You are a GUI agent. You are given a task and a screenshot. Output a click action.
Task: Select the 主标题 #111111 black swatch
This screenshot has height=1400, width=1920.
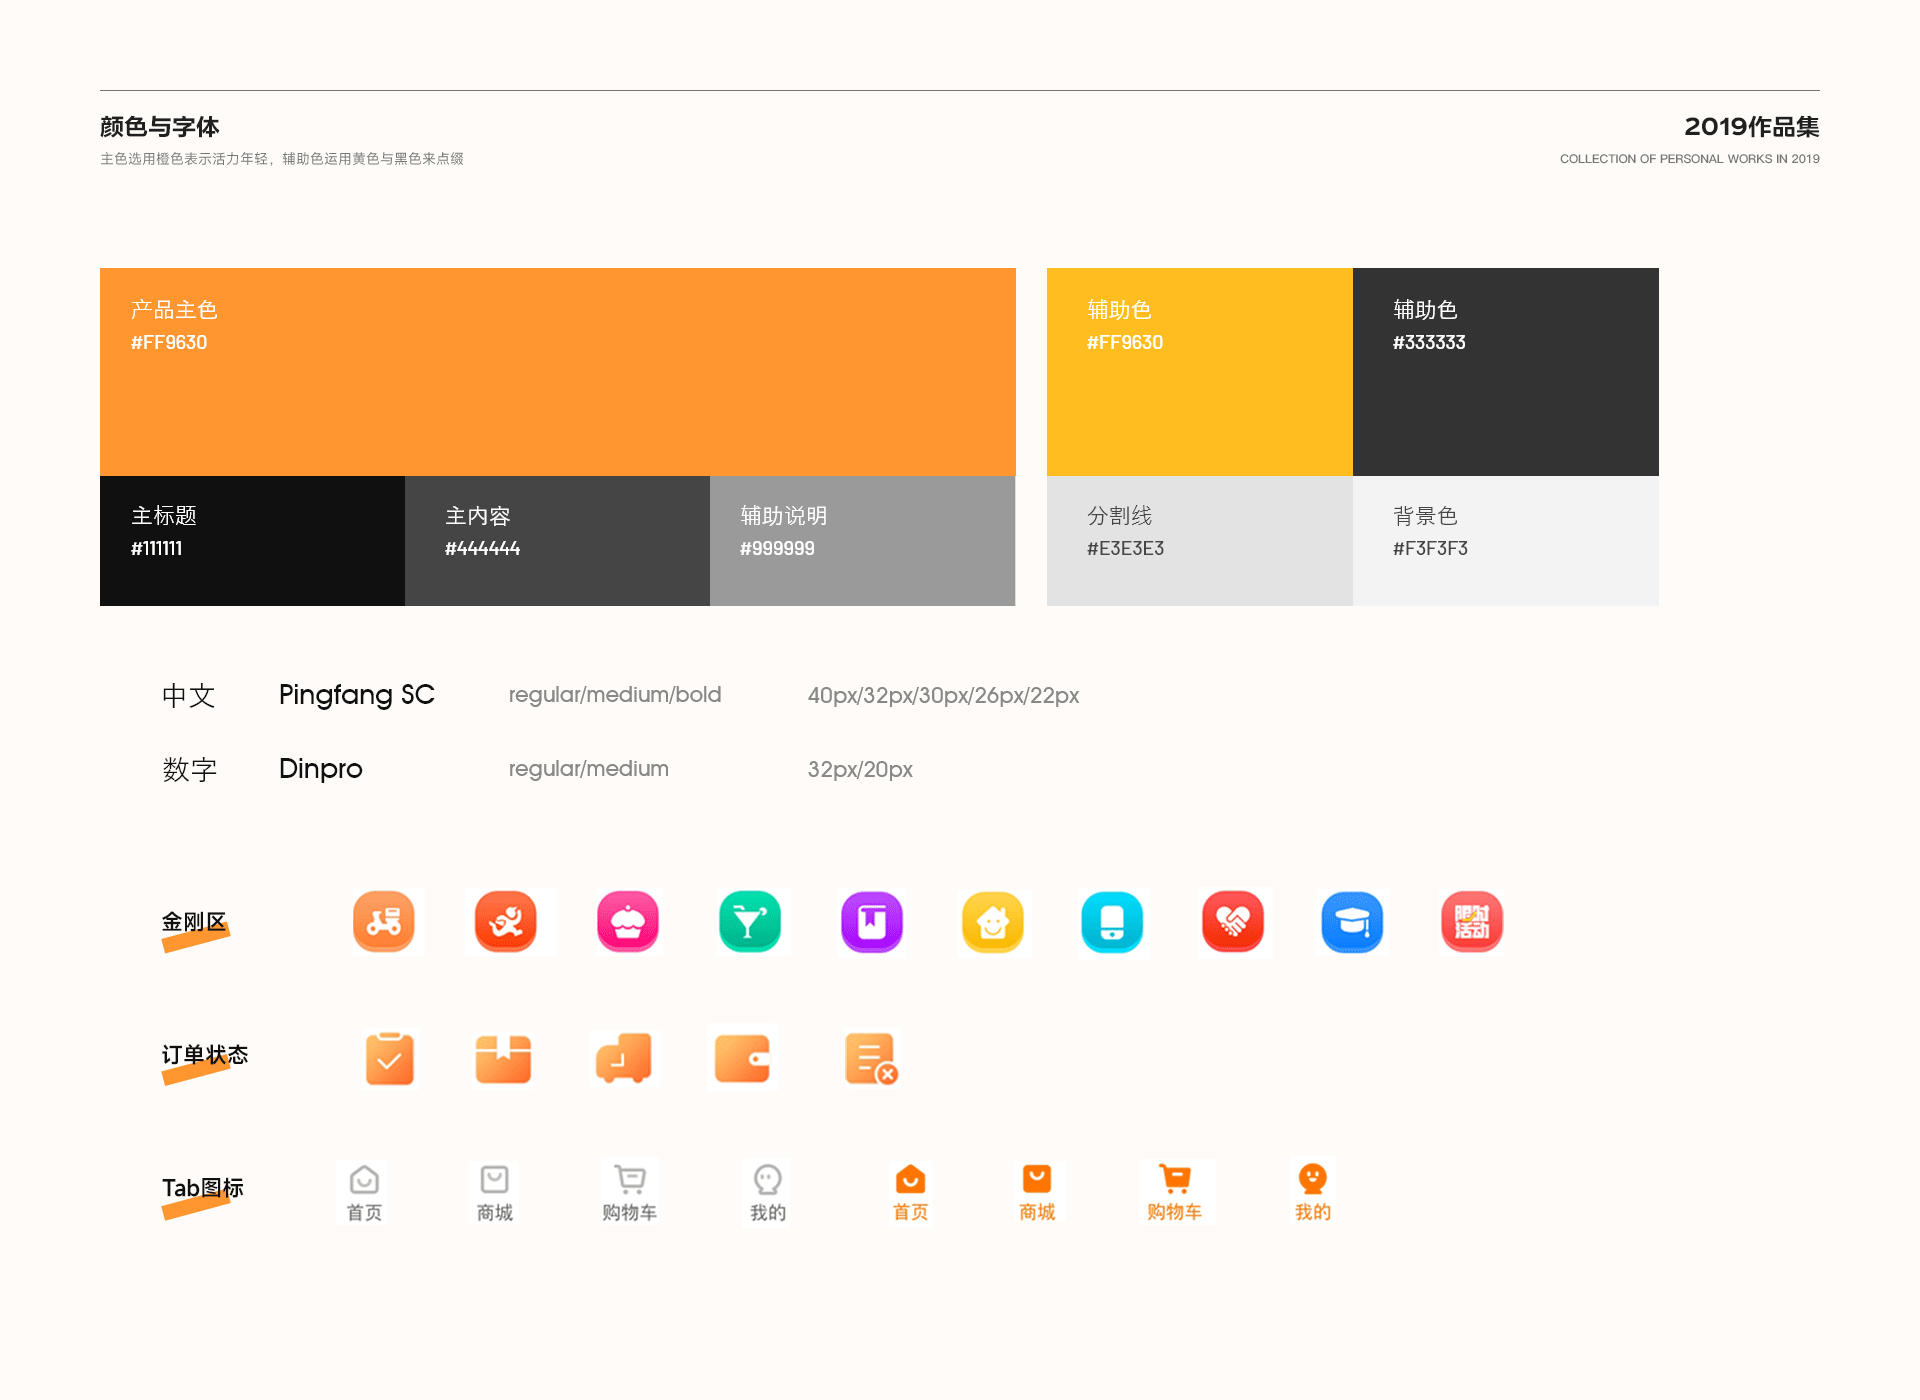click(x=252, y=541)
